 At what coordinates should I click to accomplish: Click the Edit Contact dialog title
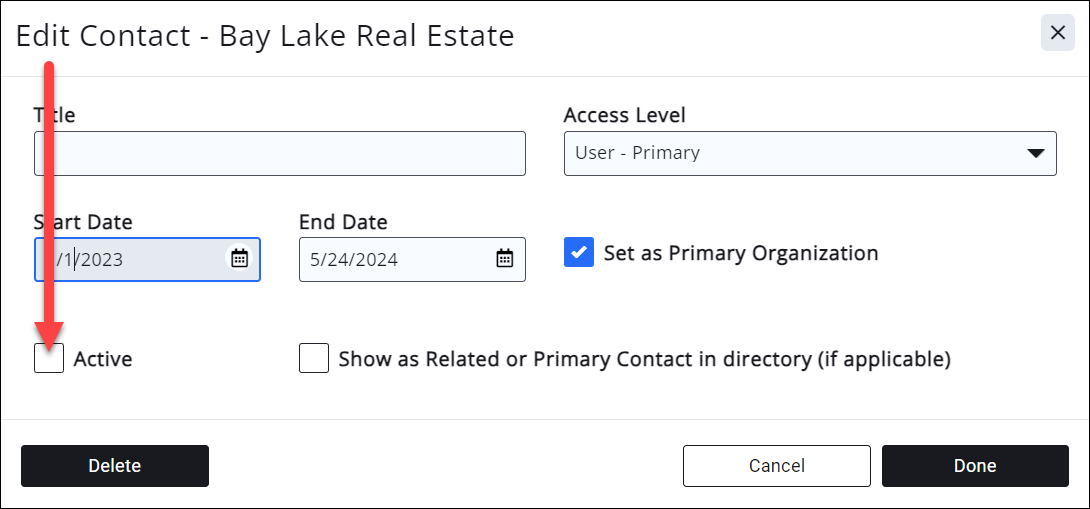tap(265, 36)
